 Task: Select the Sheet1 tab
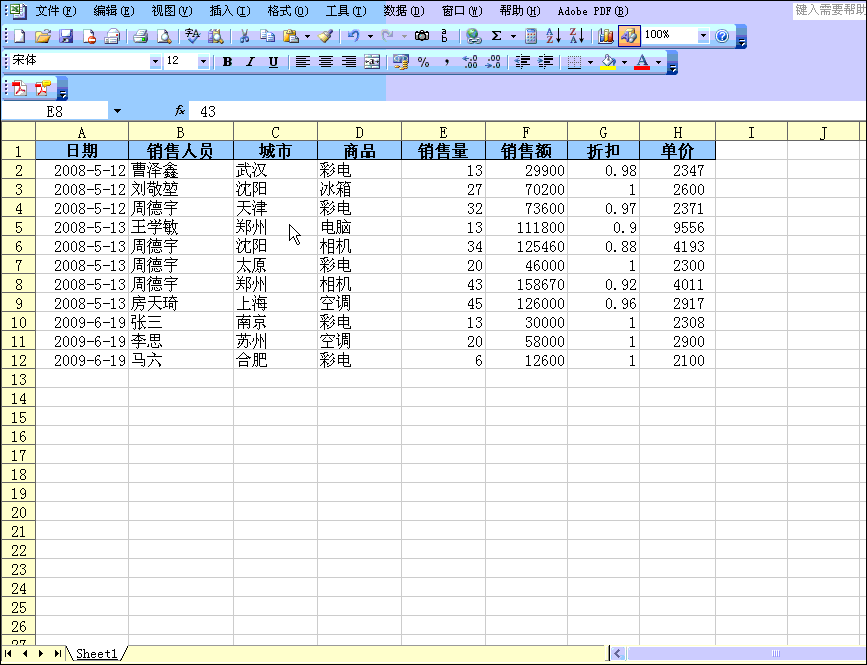coord(96,653)
